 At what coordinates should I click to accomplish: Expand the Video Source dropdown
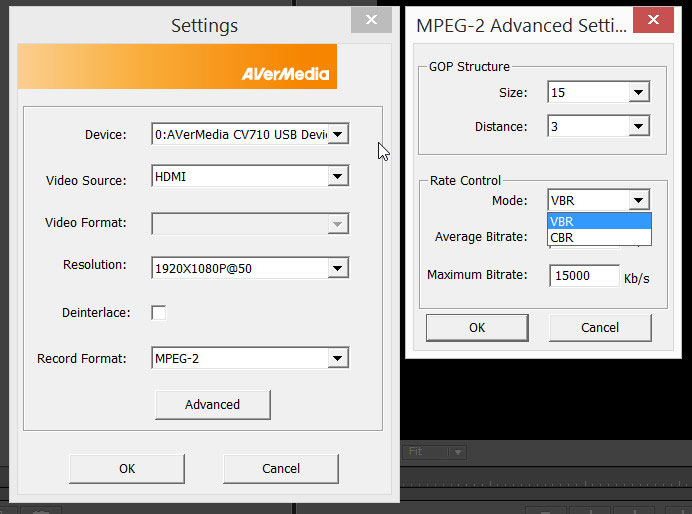pos(338,177)
